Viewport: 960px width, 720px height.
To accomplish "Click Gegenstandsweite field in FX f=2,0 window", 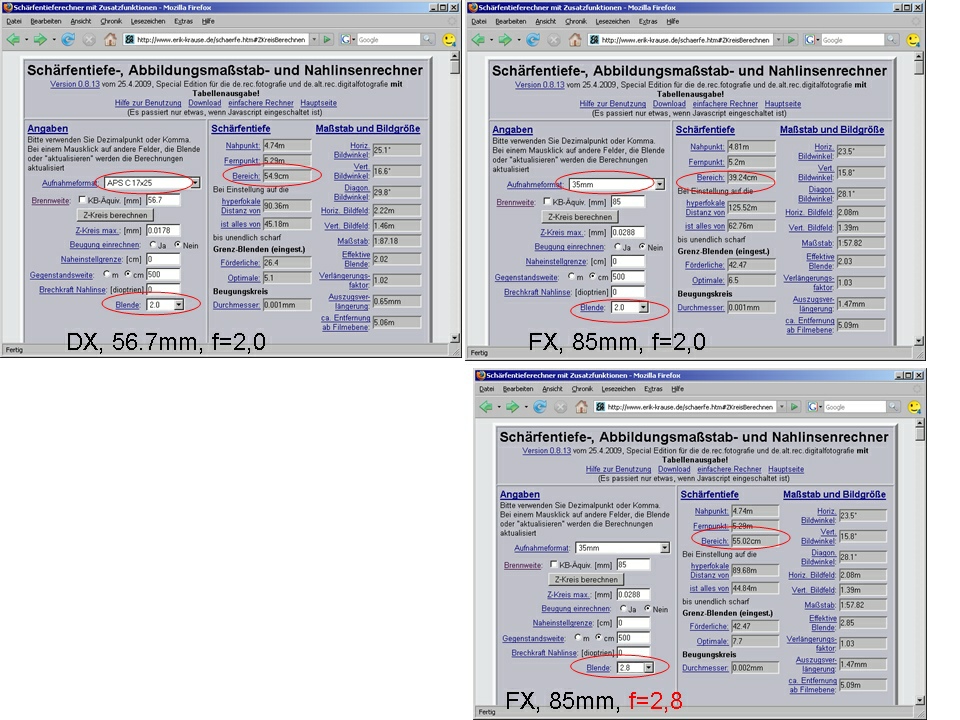I will [x=628, y=277].
